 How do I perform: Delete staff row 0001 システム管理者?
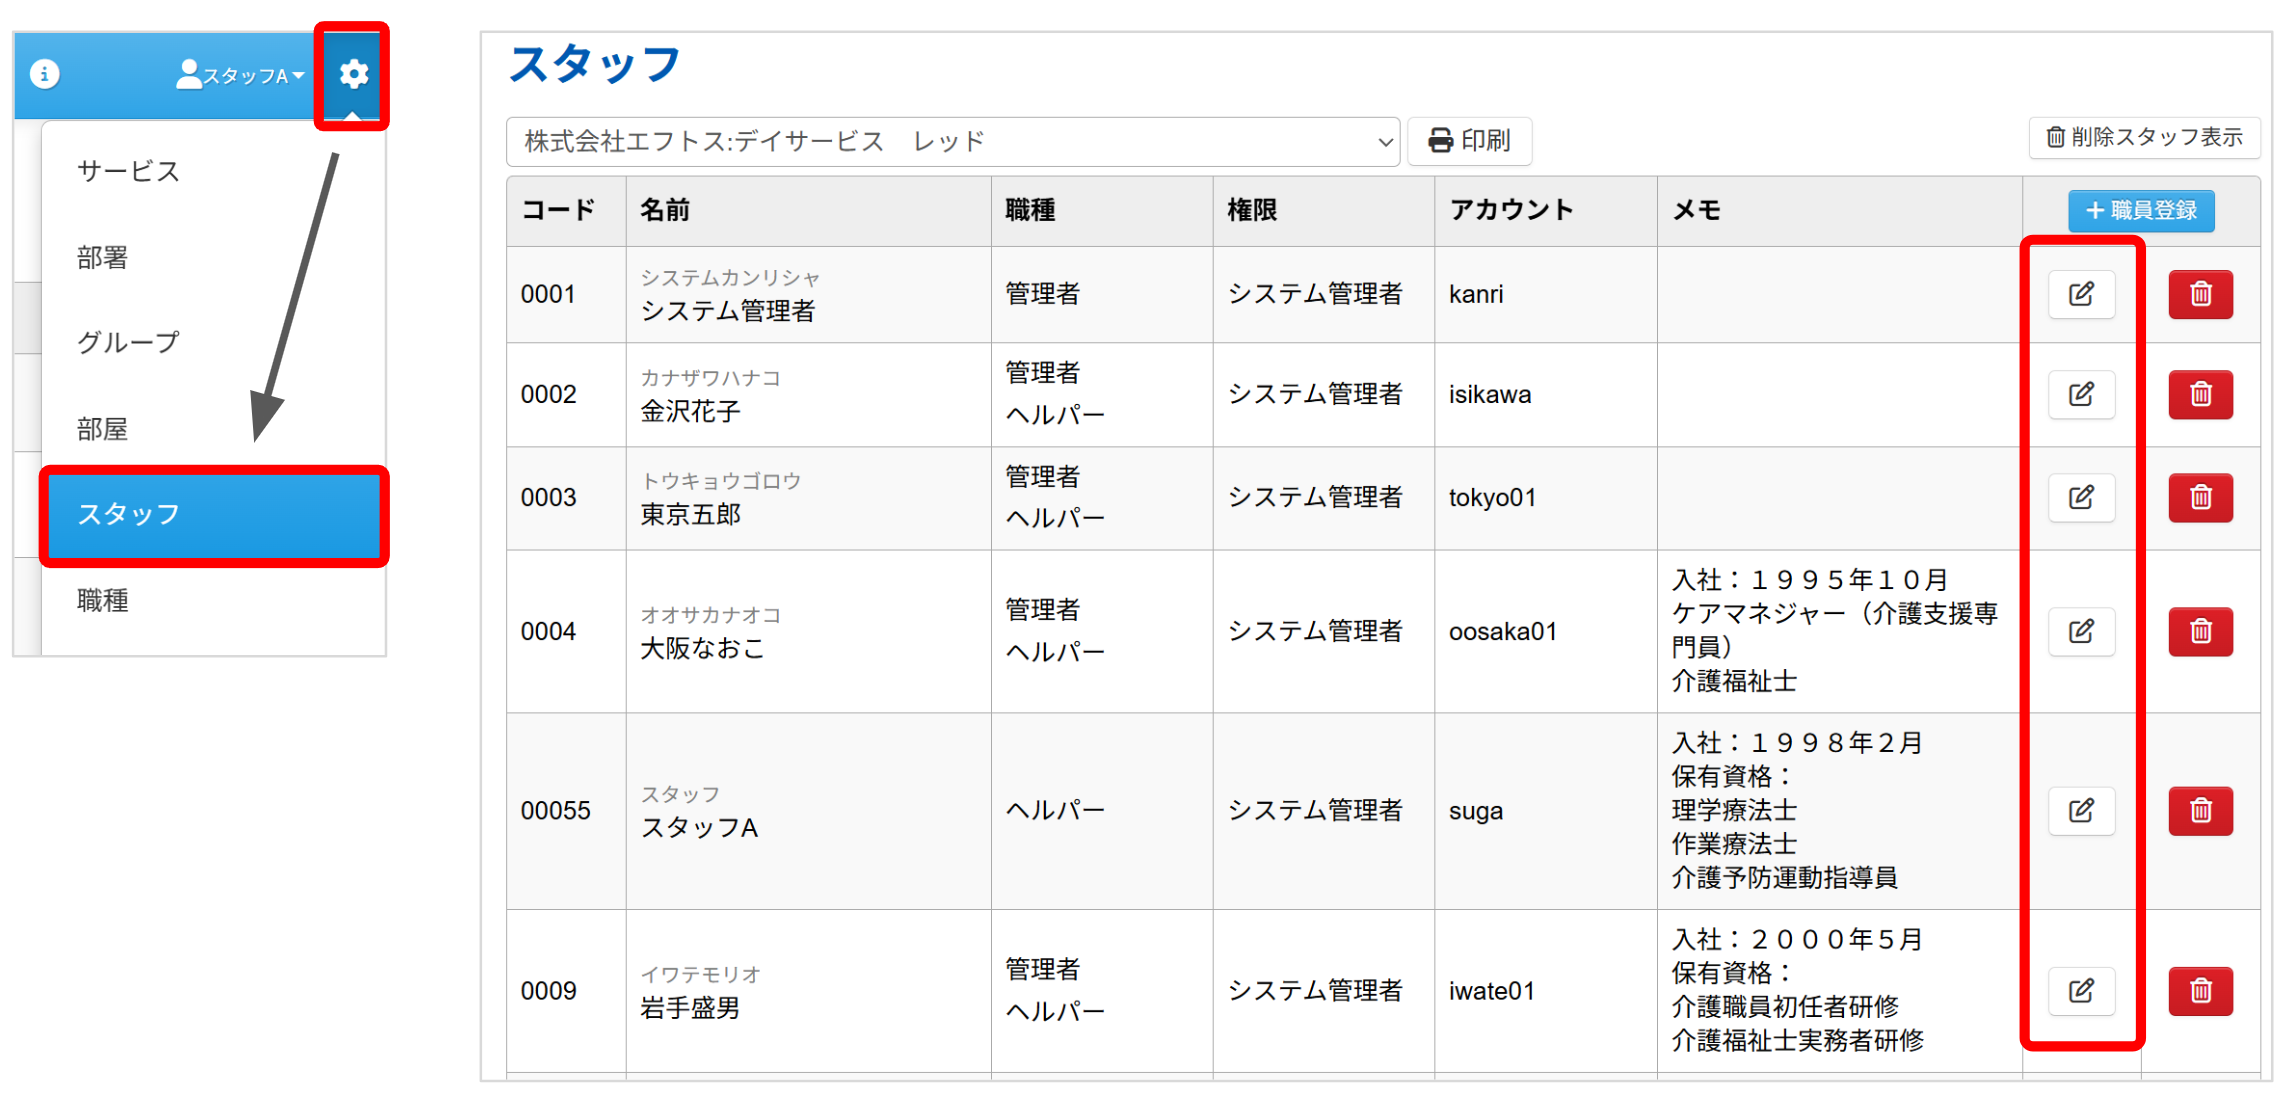click(x=2200, y=294)
